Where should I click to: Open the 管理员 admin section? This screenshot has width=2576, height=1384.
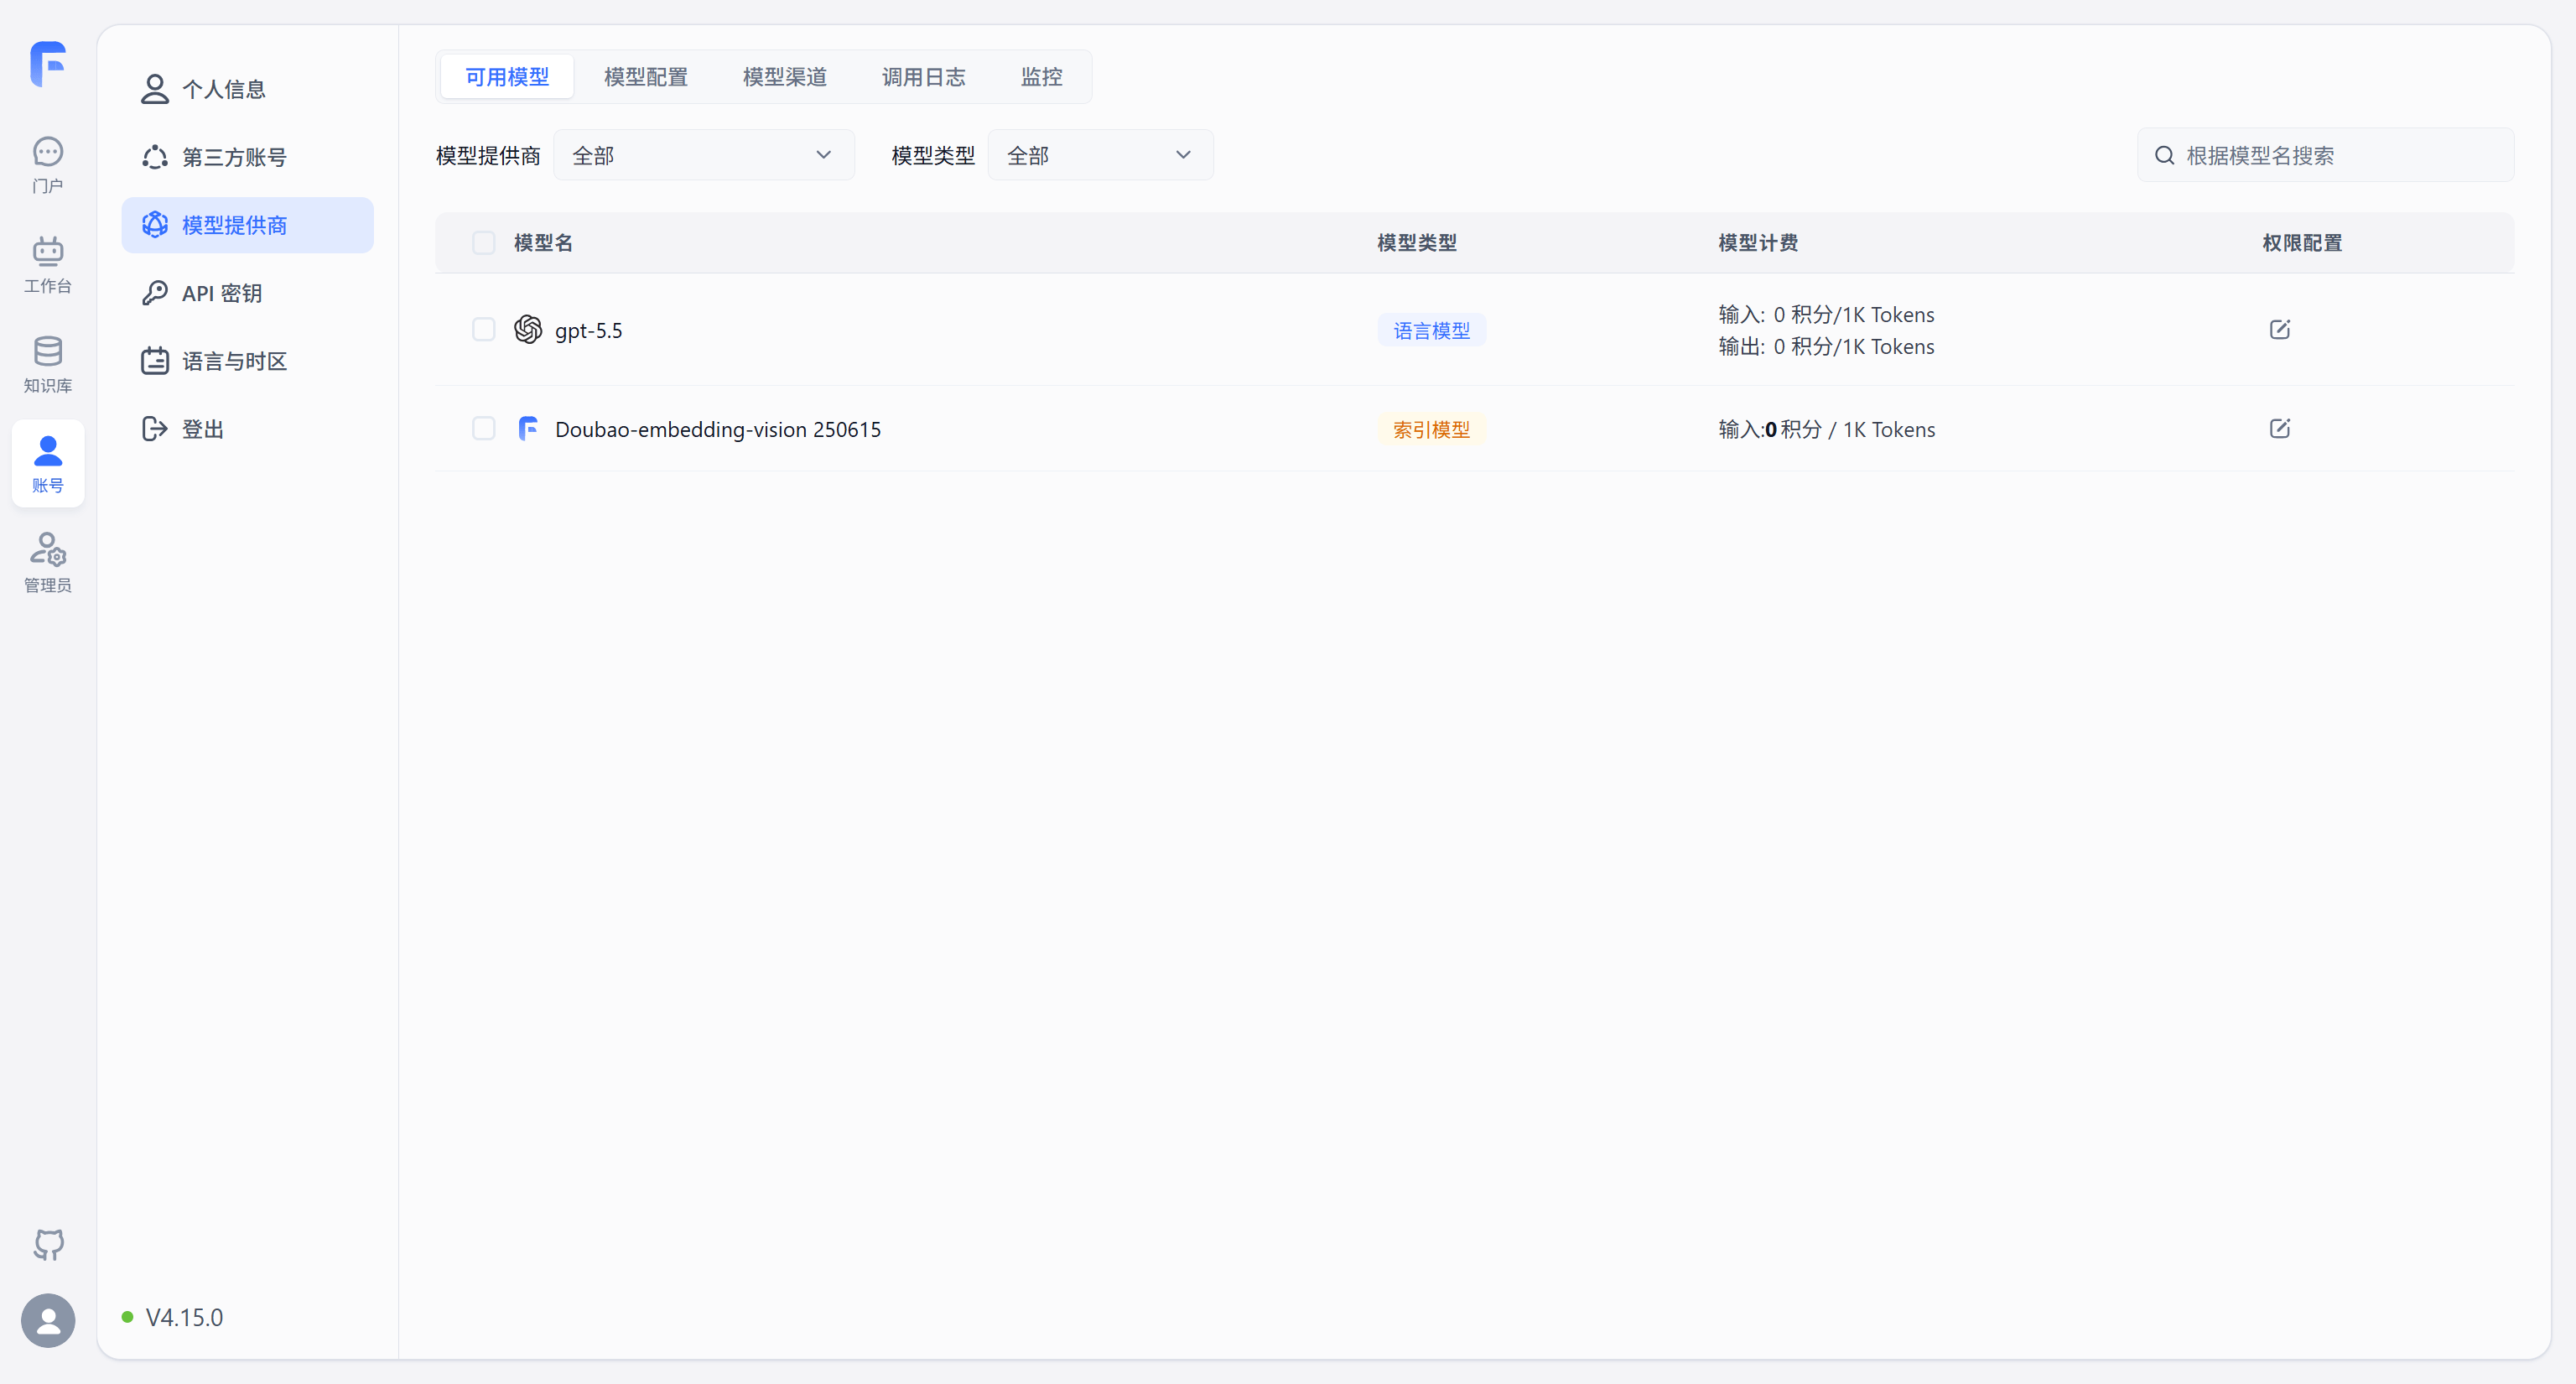tap(48, 564)
